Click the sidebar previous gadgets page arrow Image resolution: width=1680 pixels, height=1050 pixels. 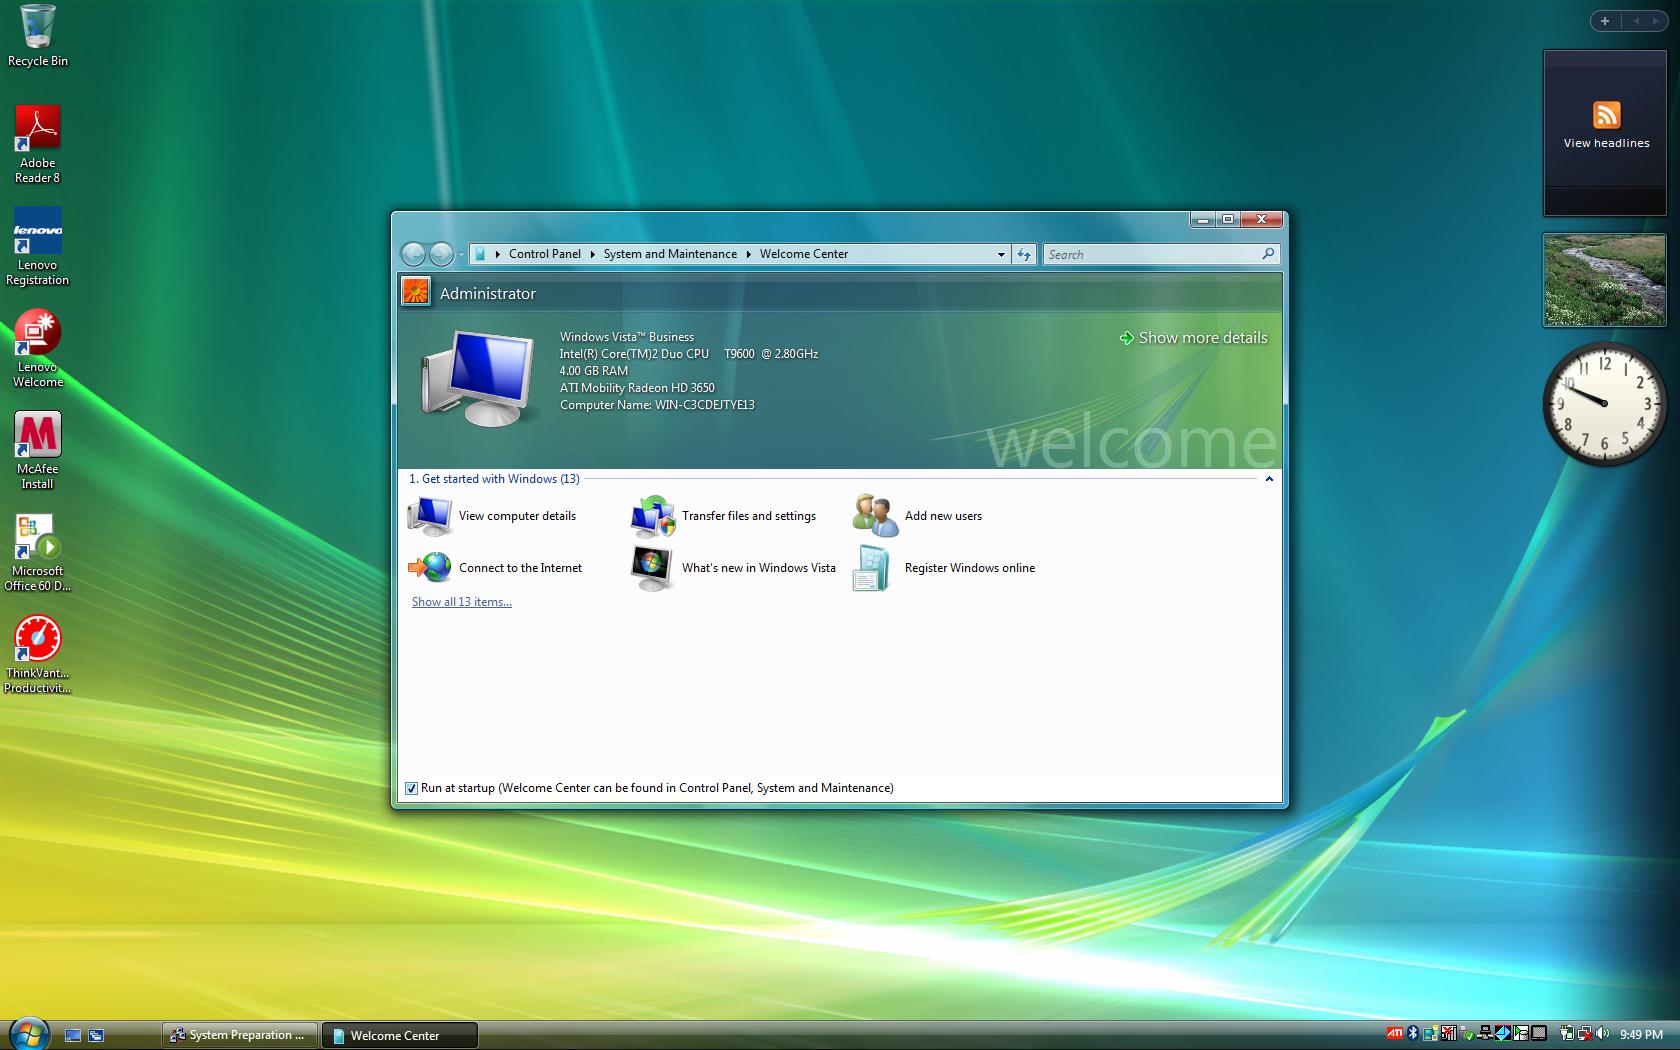[x=1636, y=20]
